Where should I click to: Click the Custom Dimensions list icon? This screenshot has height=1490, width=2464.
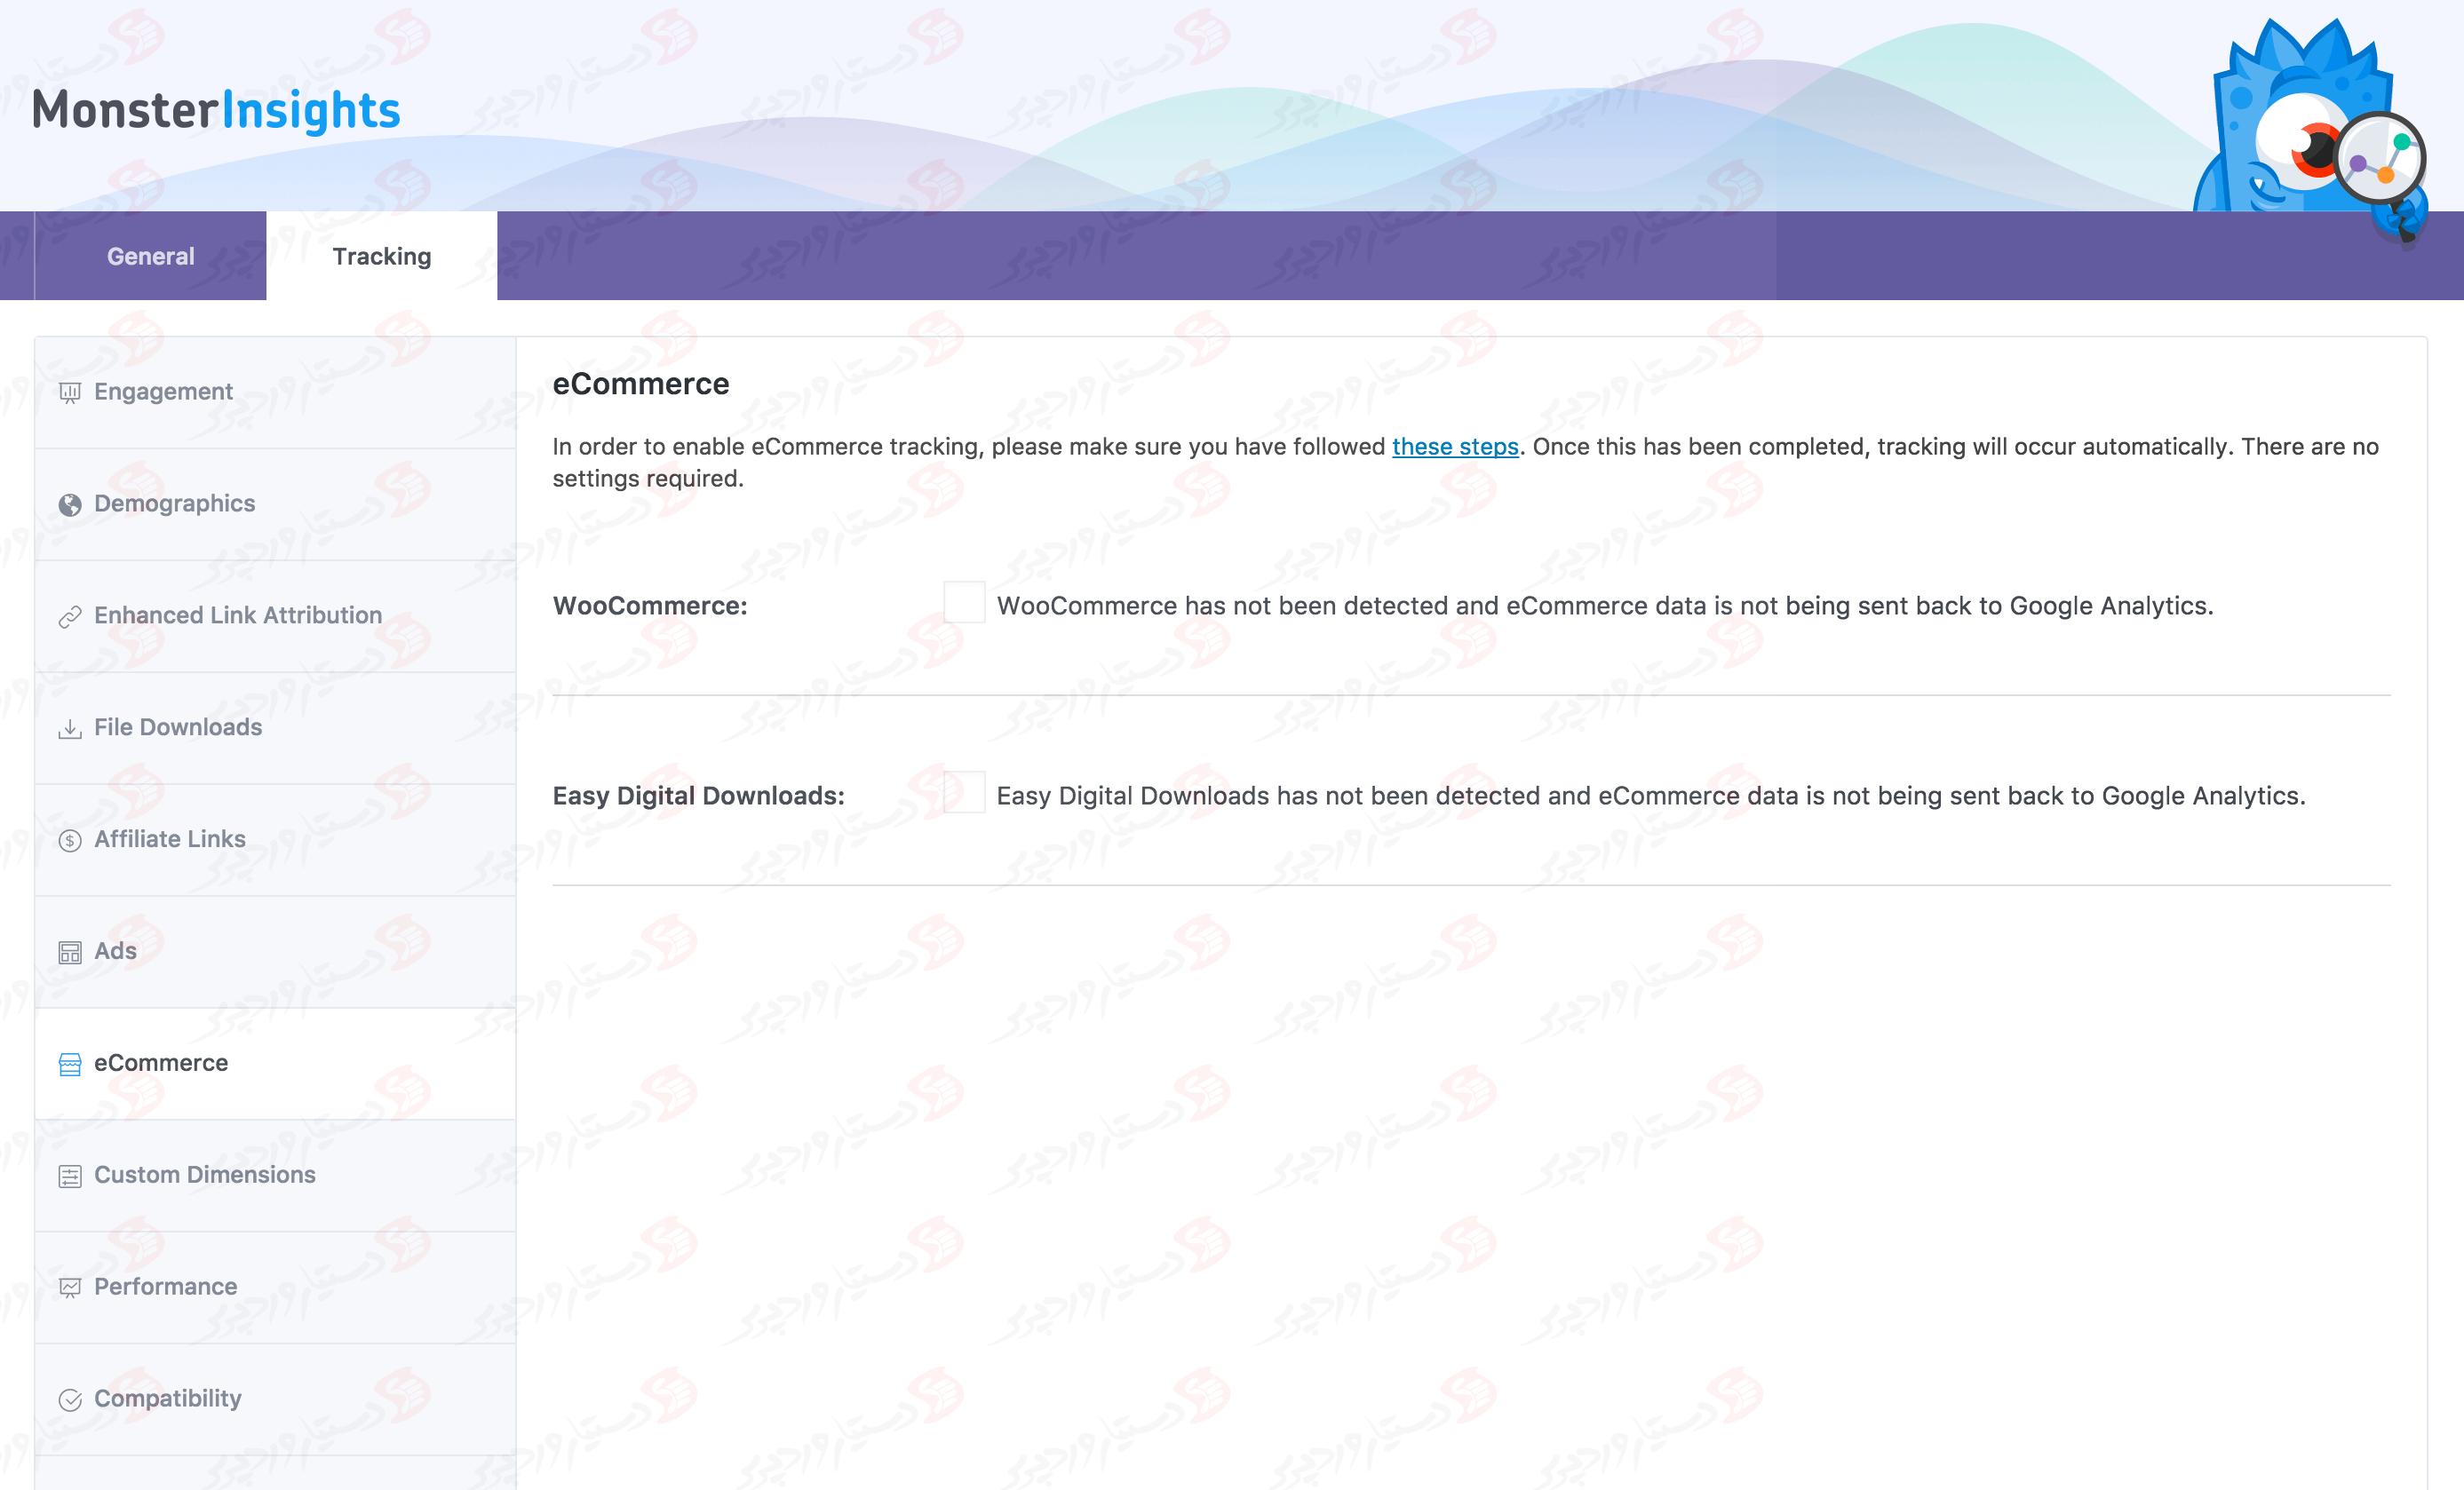(69, 1176)
